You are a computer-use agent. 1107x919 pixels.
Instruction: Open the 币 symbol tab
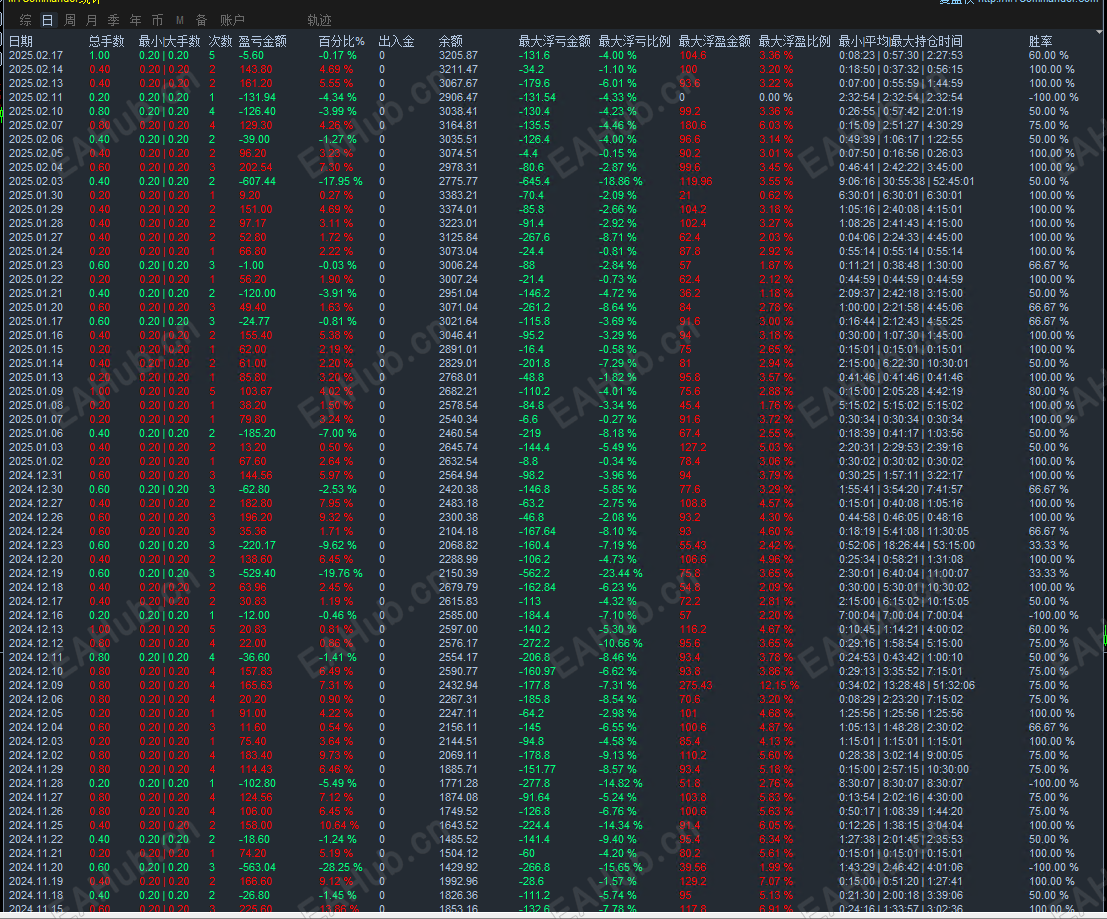157,20
